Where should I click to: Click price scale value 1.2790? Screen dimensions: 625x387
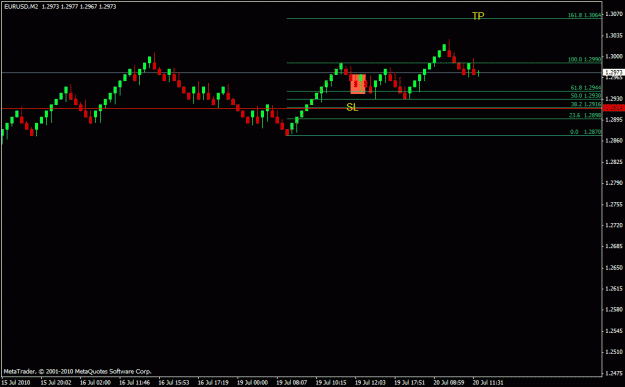614,183
